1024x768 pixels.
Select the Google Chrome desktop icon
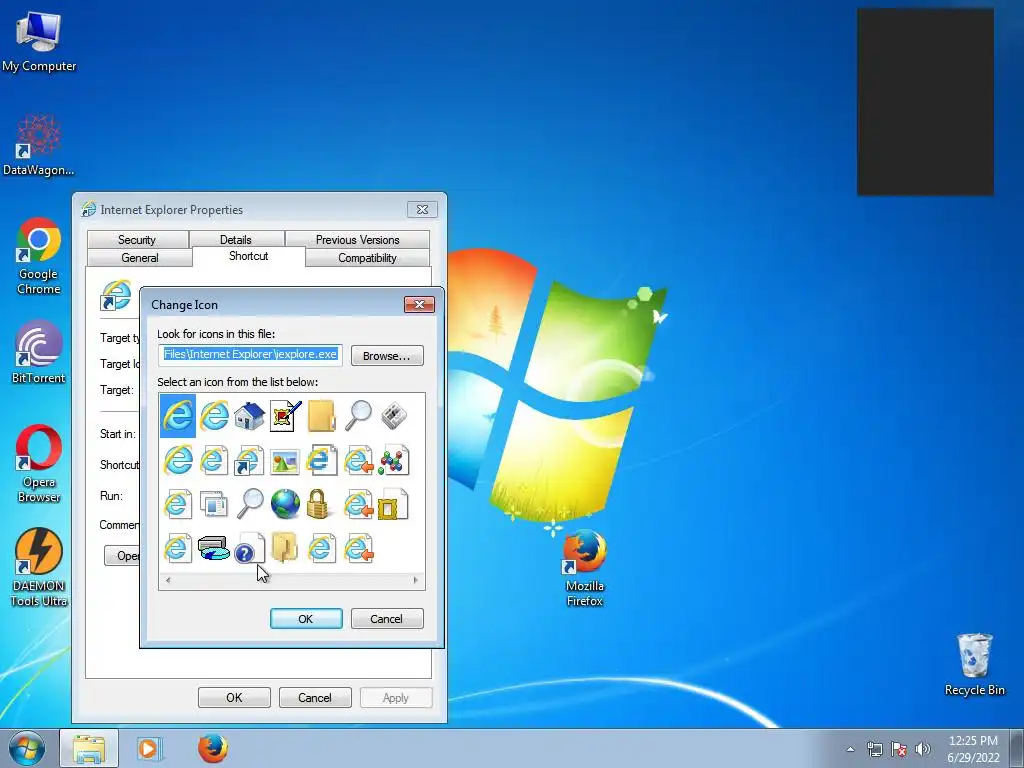39,257
